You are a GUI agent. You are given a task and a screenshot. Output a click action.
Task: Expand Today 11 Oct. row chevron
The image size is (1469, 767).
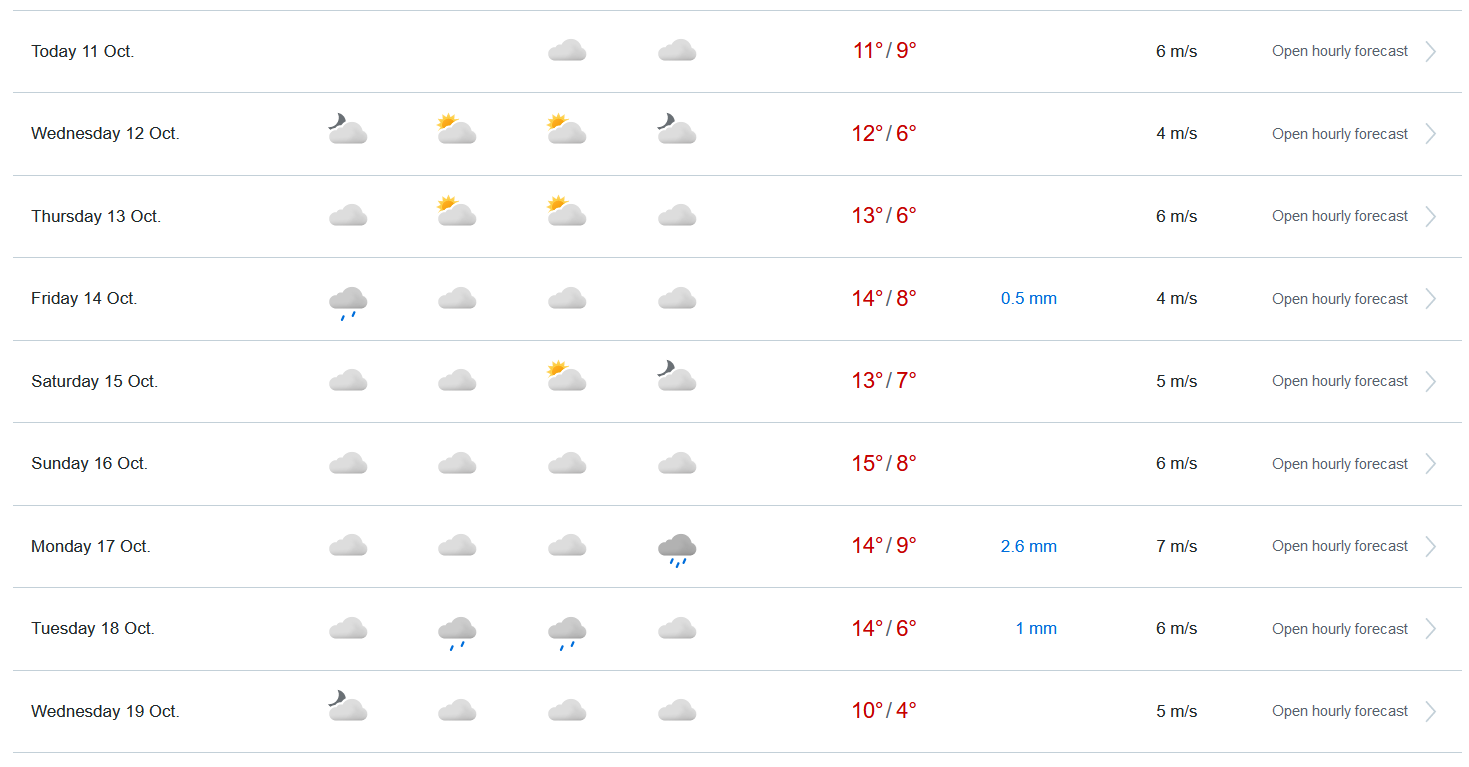point(1431,51)
